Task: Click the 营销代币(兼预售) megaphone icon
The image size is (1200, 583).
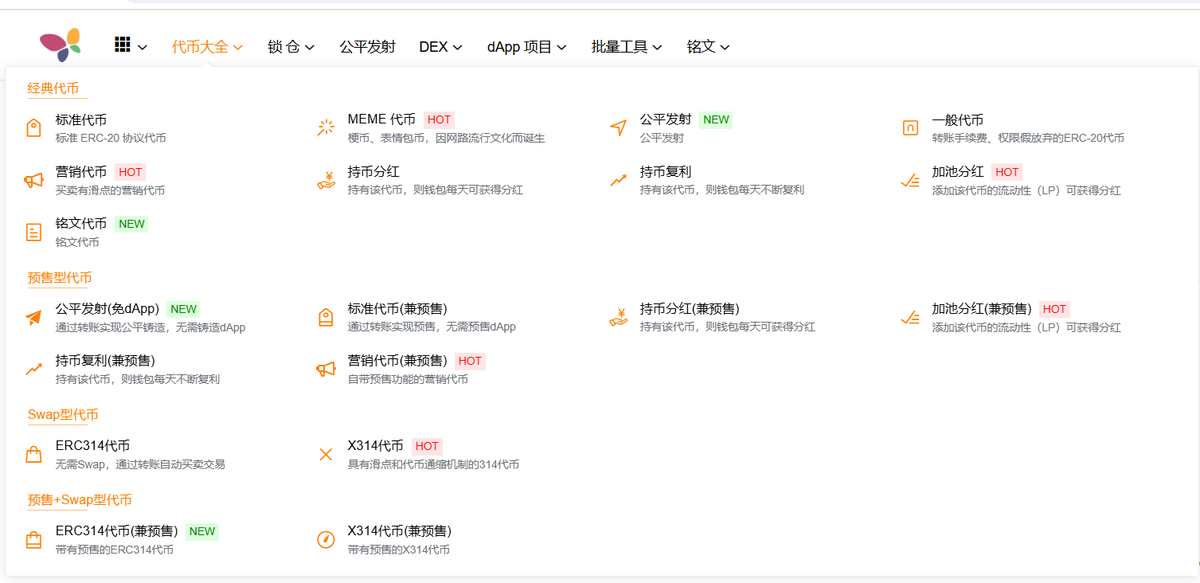Action: (326, 369)
